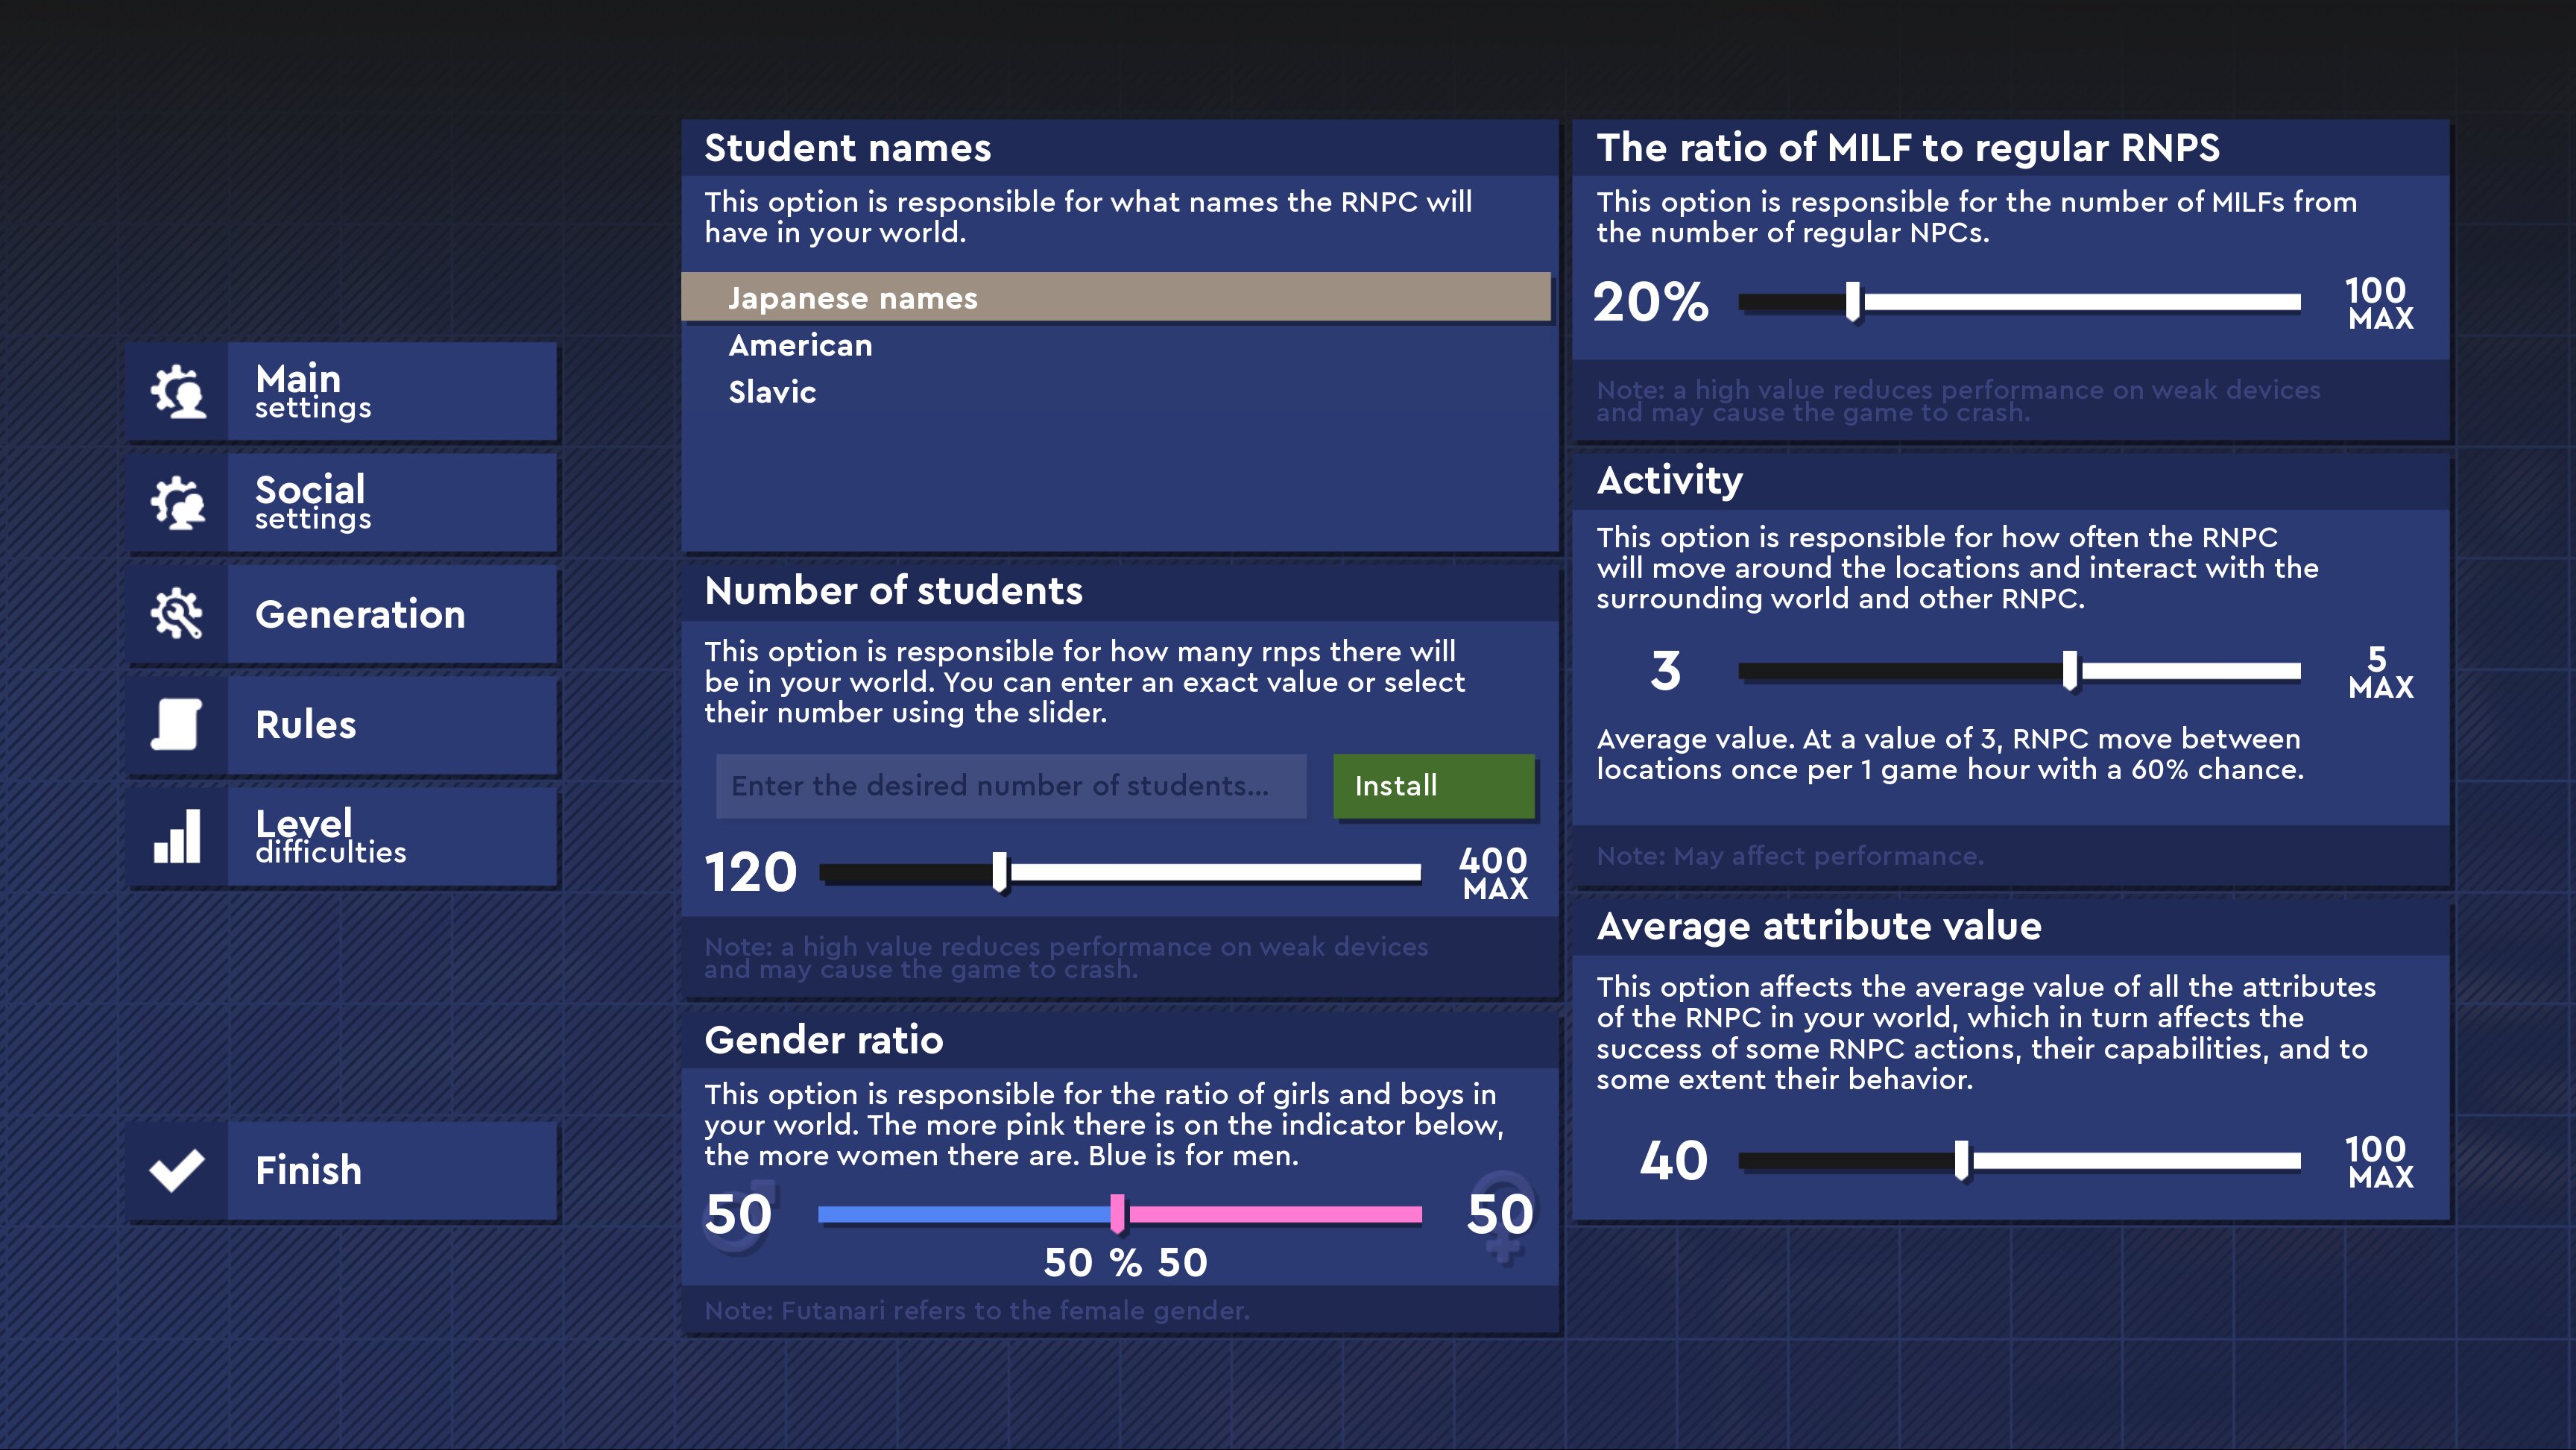Viewport: 2576px width, 1450px height.
Task: Click the green Install button
Action: coord(1434,786)
